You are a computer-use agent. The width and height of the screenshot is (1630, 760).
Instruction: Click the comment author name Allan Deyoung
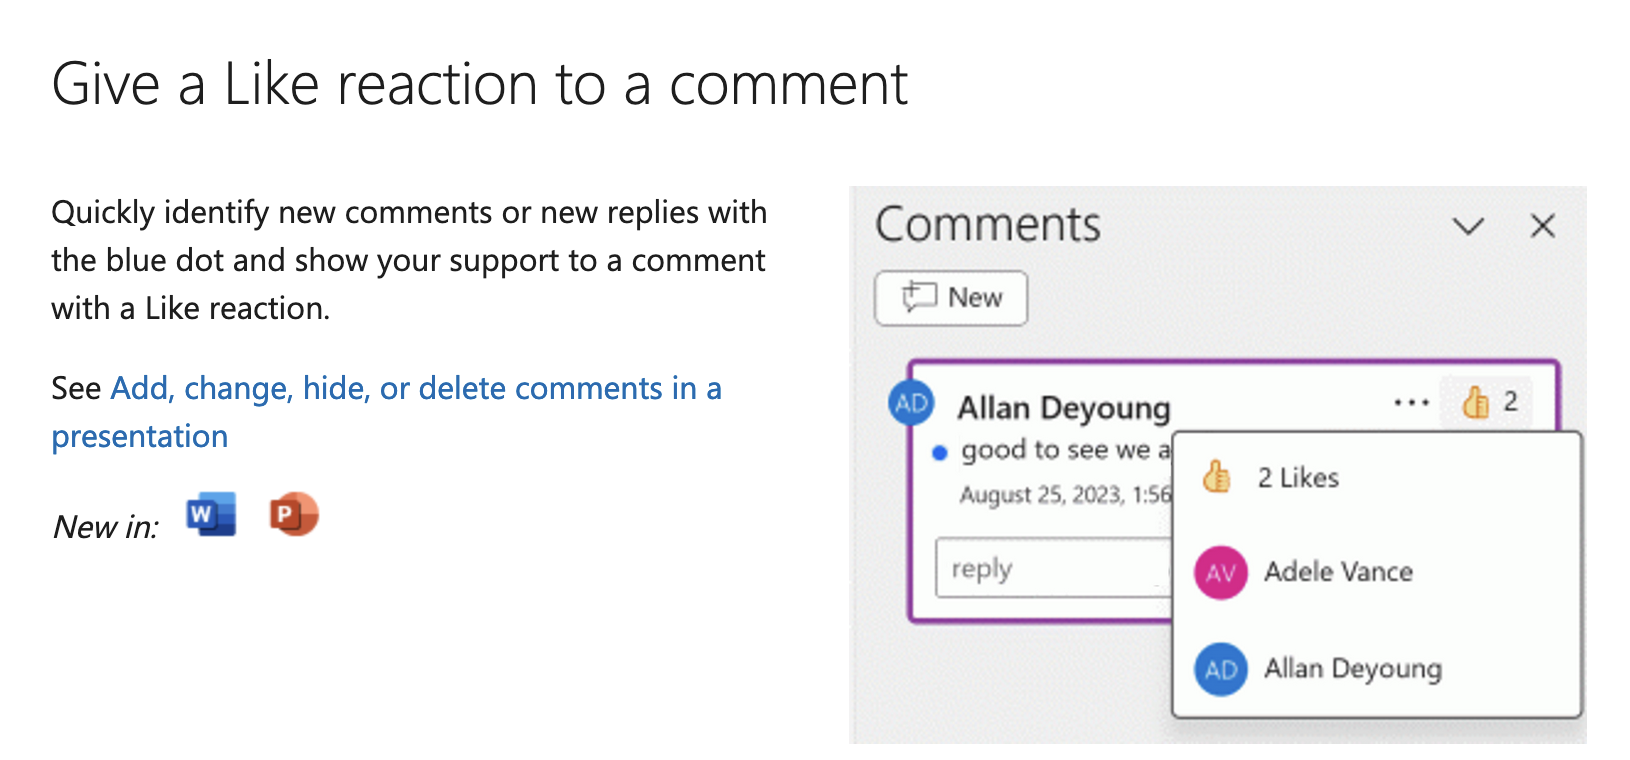[x=1063, y=407]
